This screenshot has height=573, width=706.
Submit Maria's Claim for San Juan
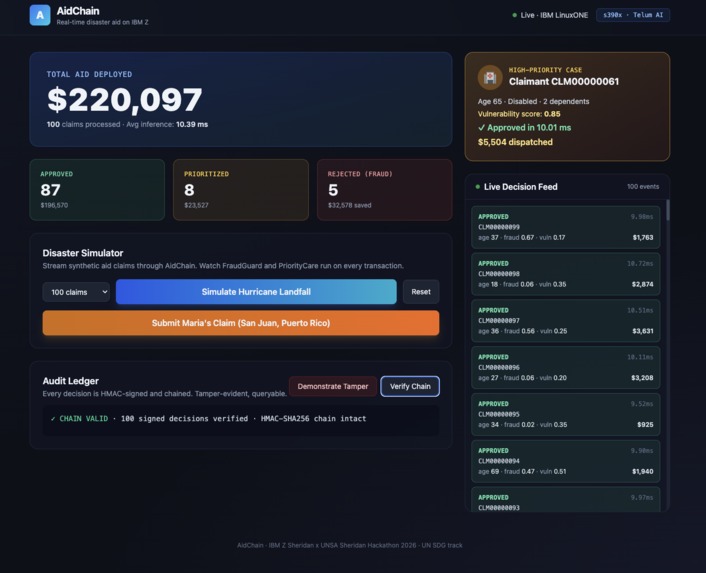(241, 323)
